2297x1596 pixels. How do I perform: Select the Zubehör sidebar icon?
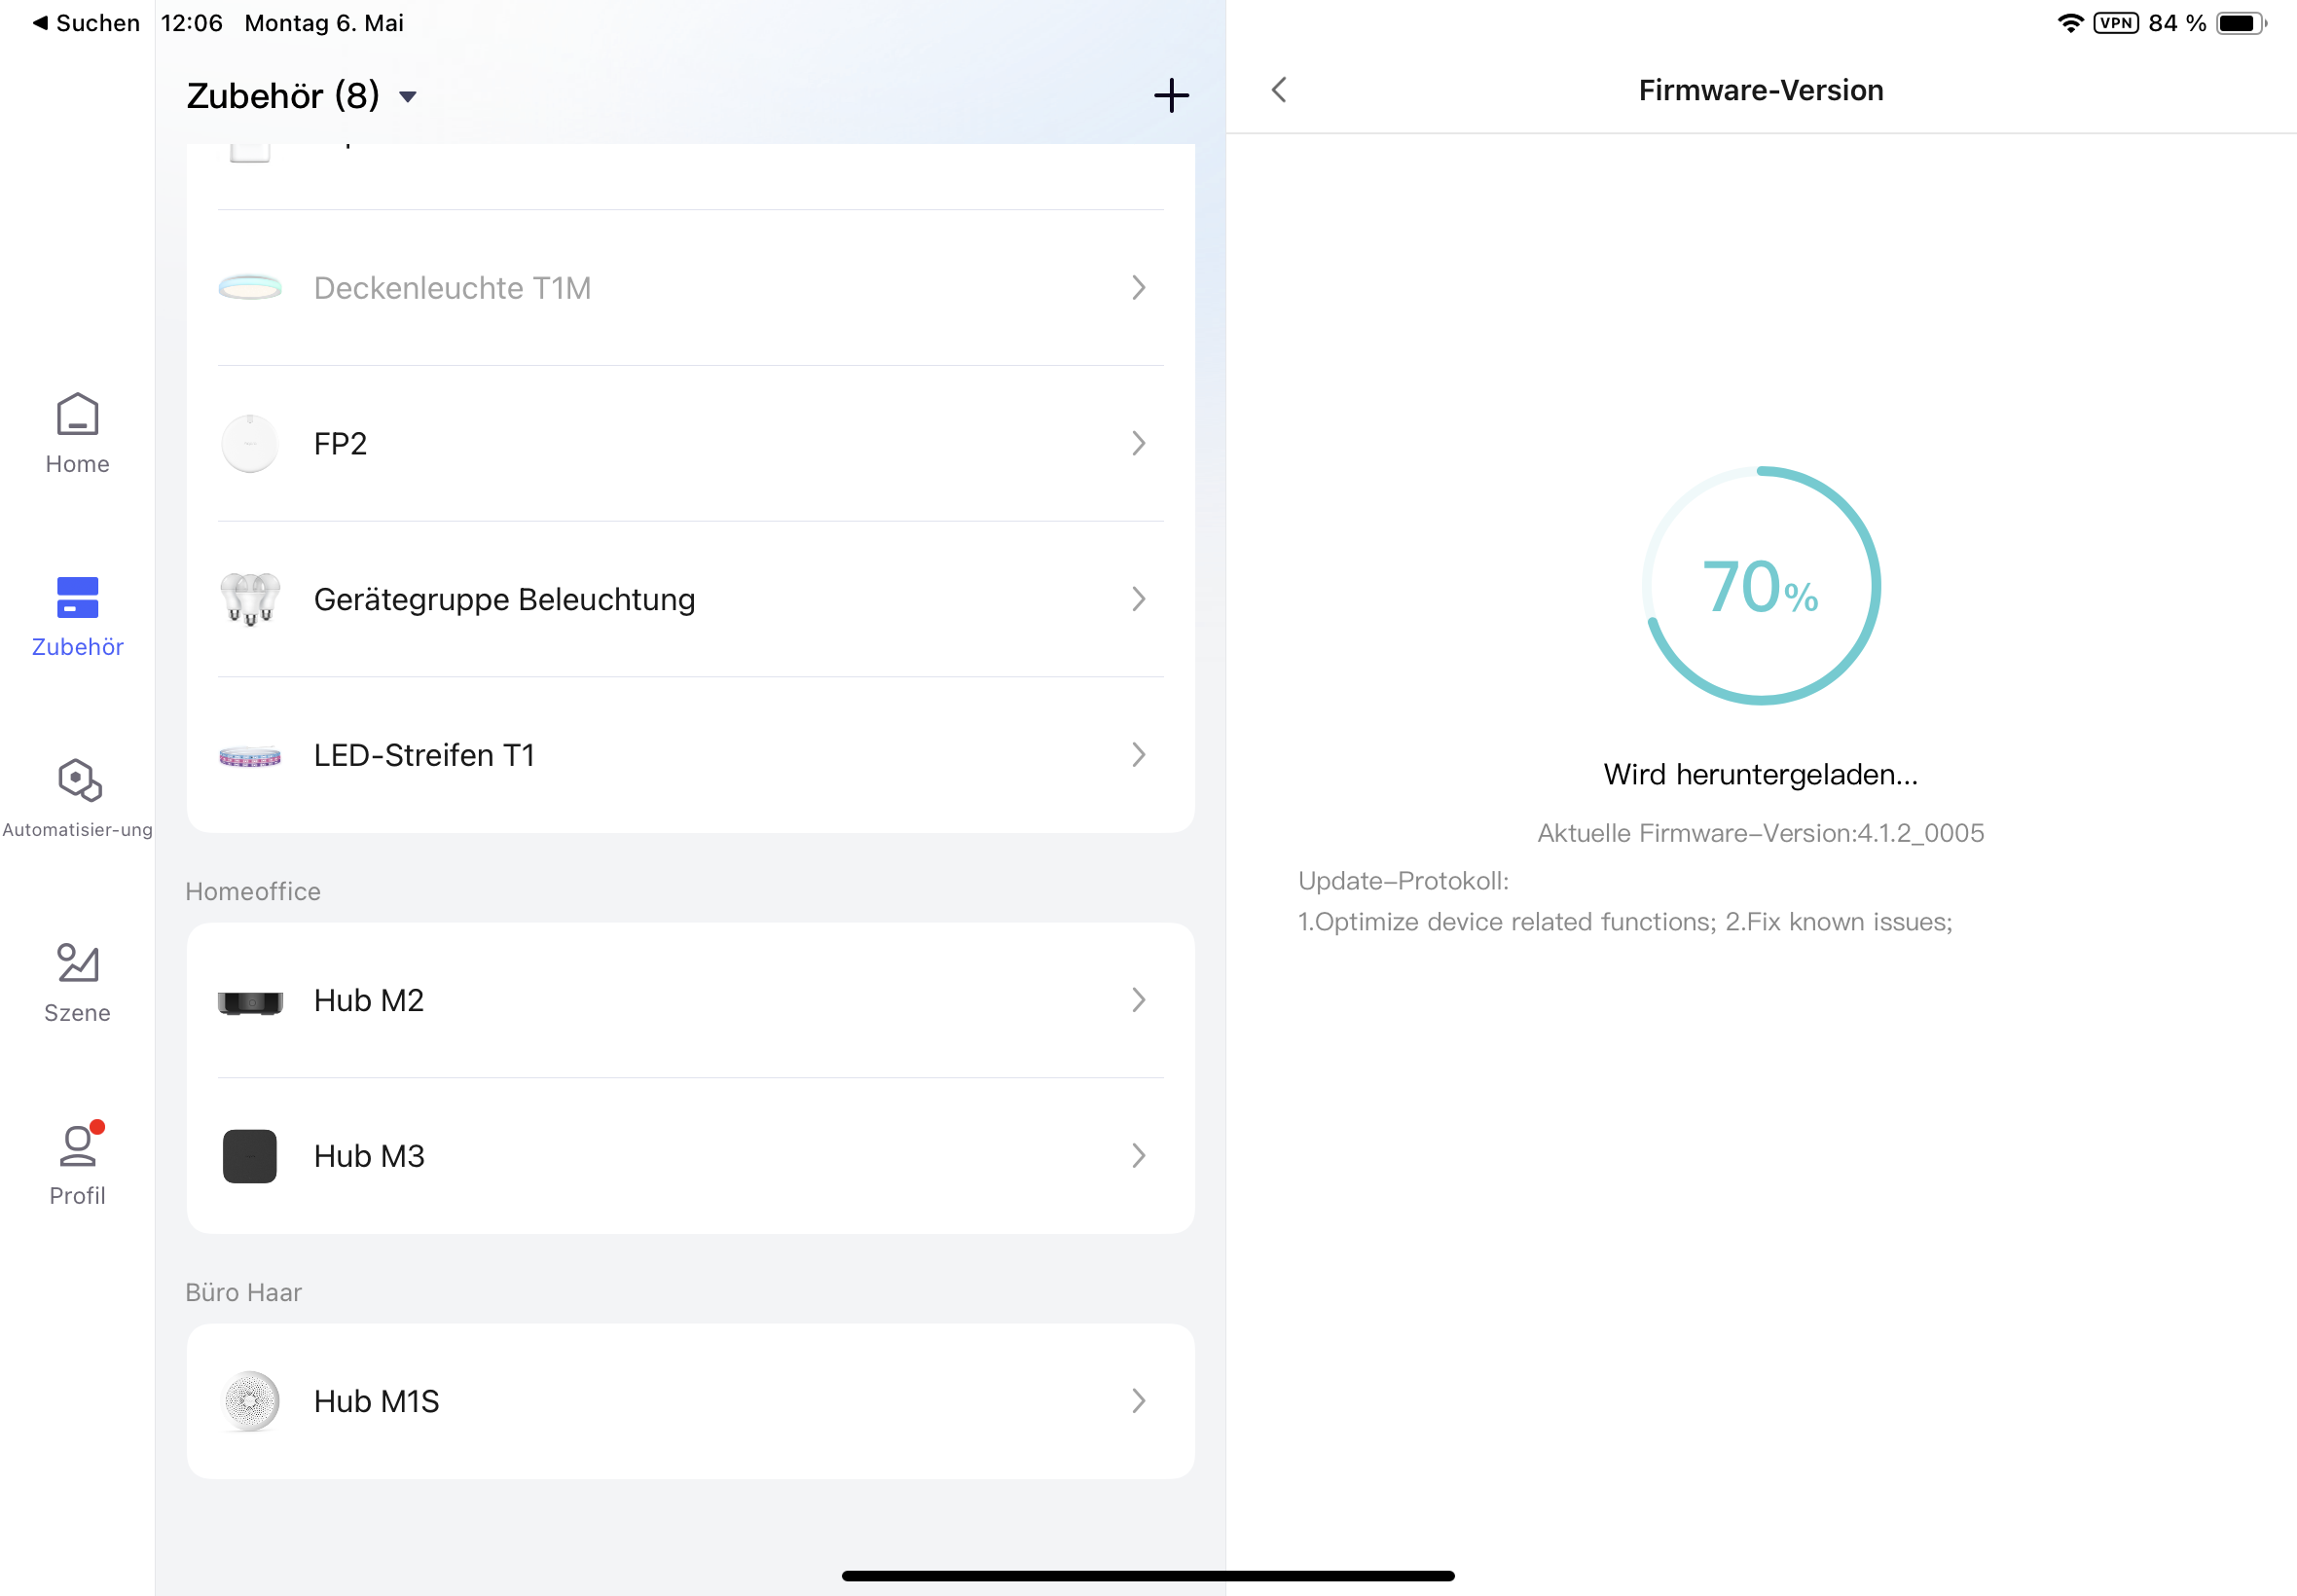click(77, 598)
